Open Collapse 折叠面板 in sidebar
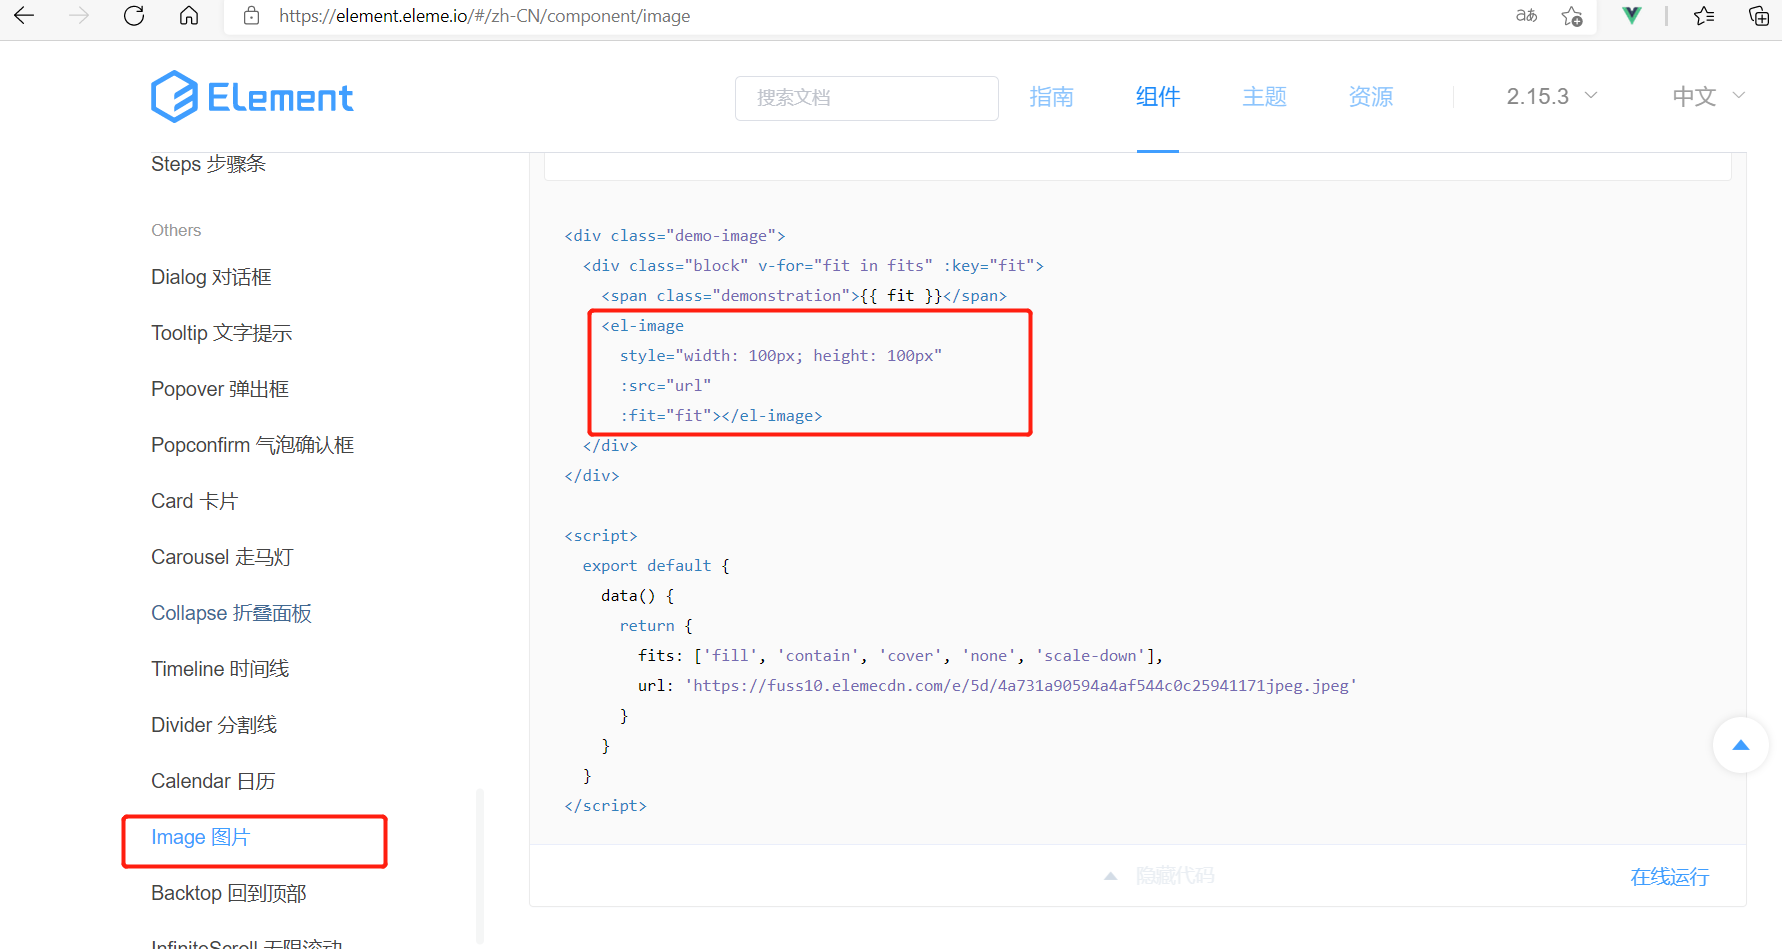 click(x=232, y=613)
